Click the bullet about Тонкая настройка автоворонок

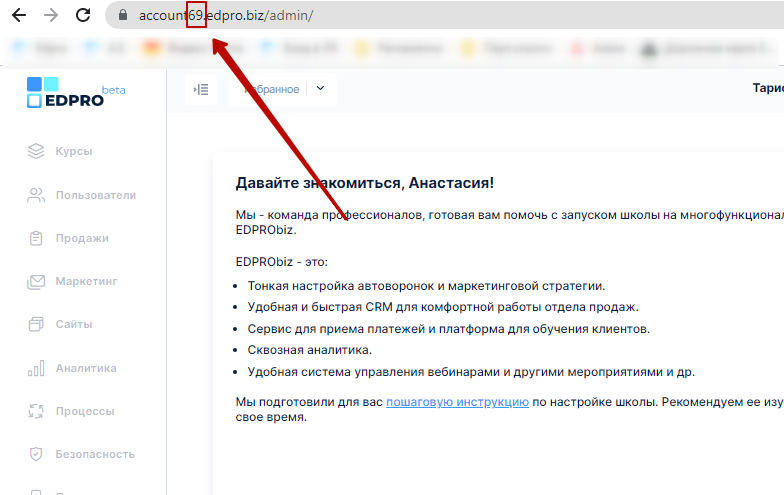point(426,286)
